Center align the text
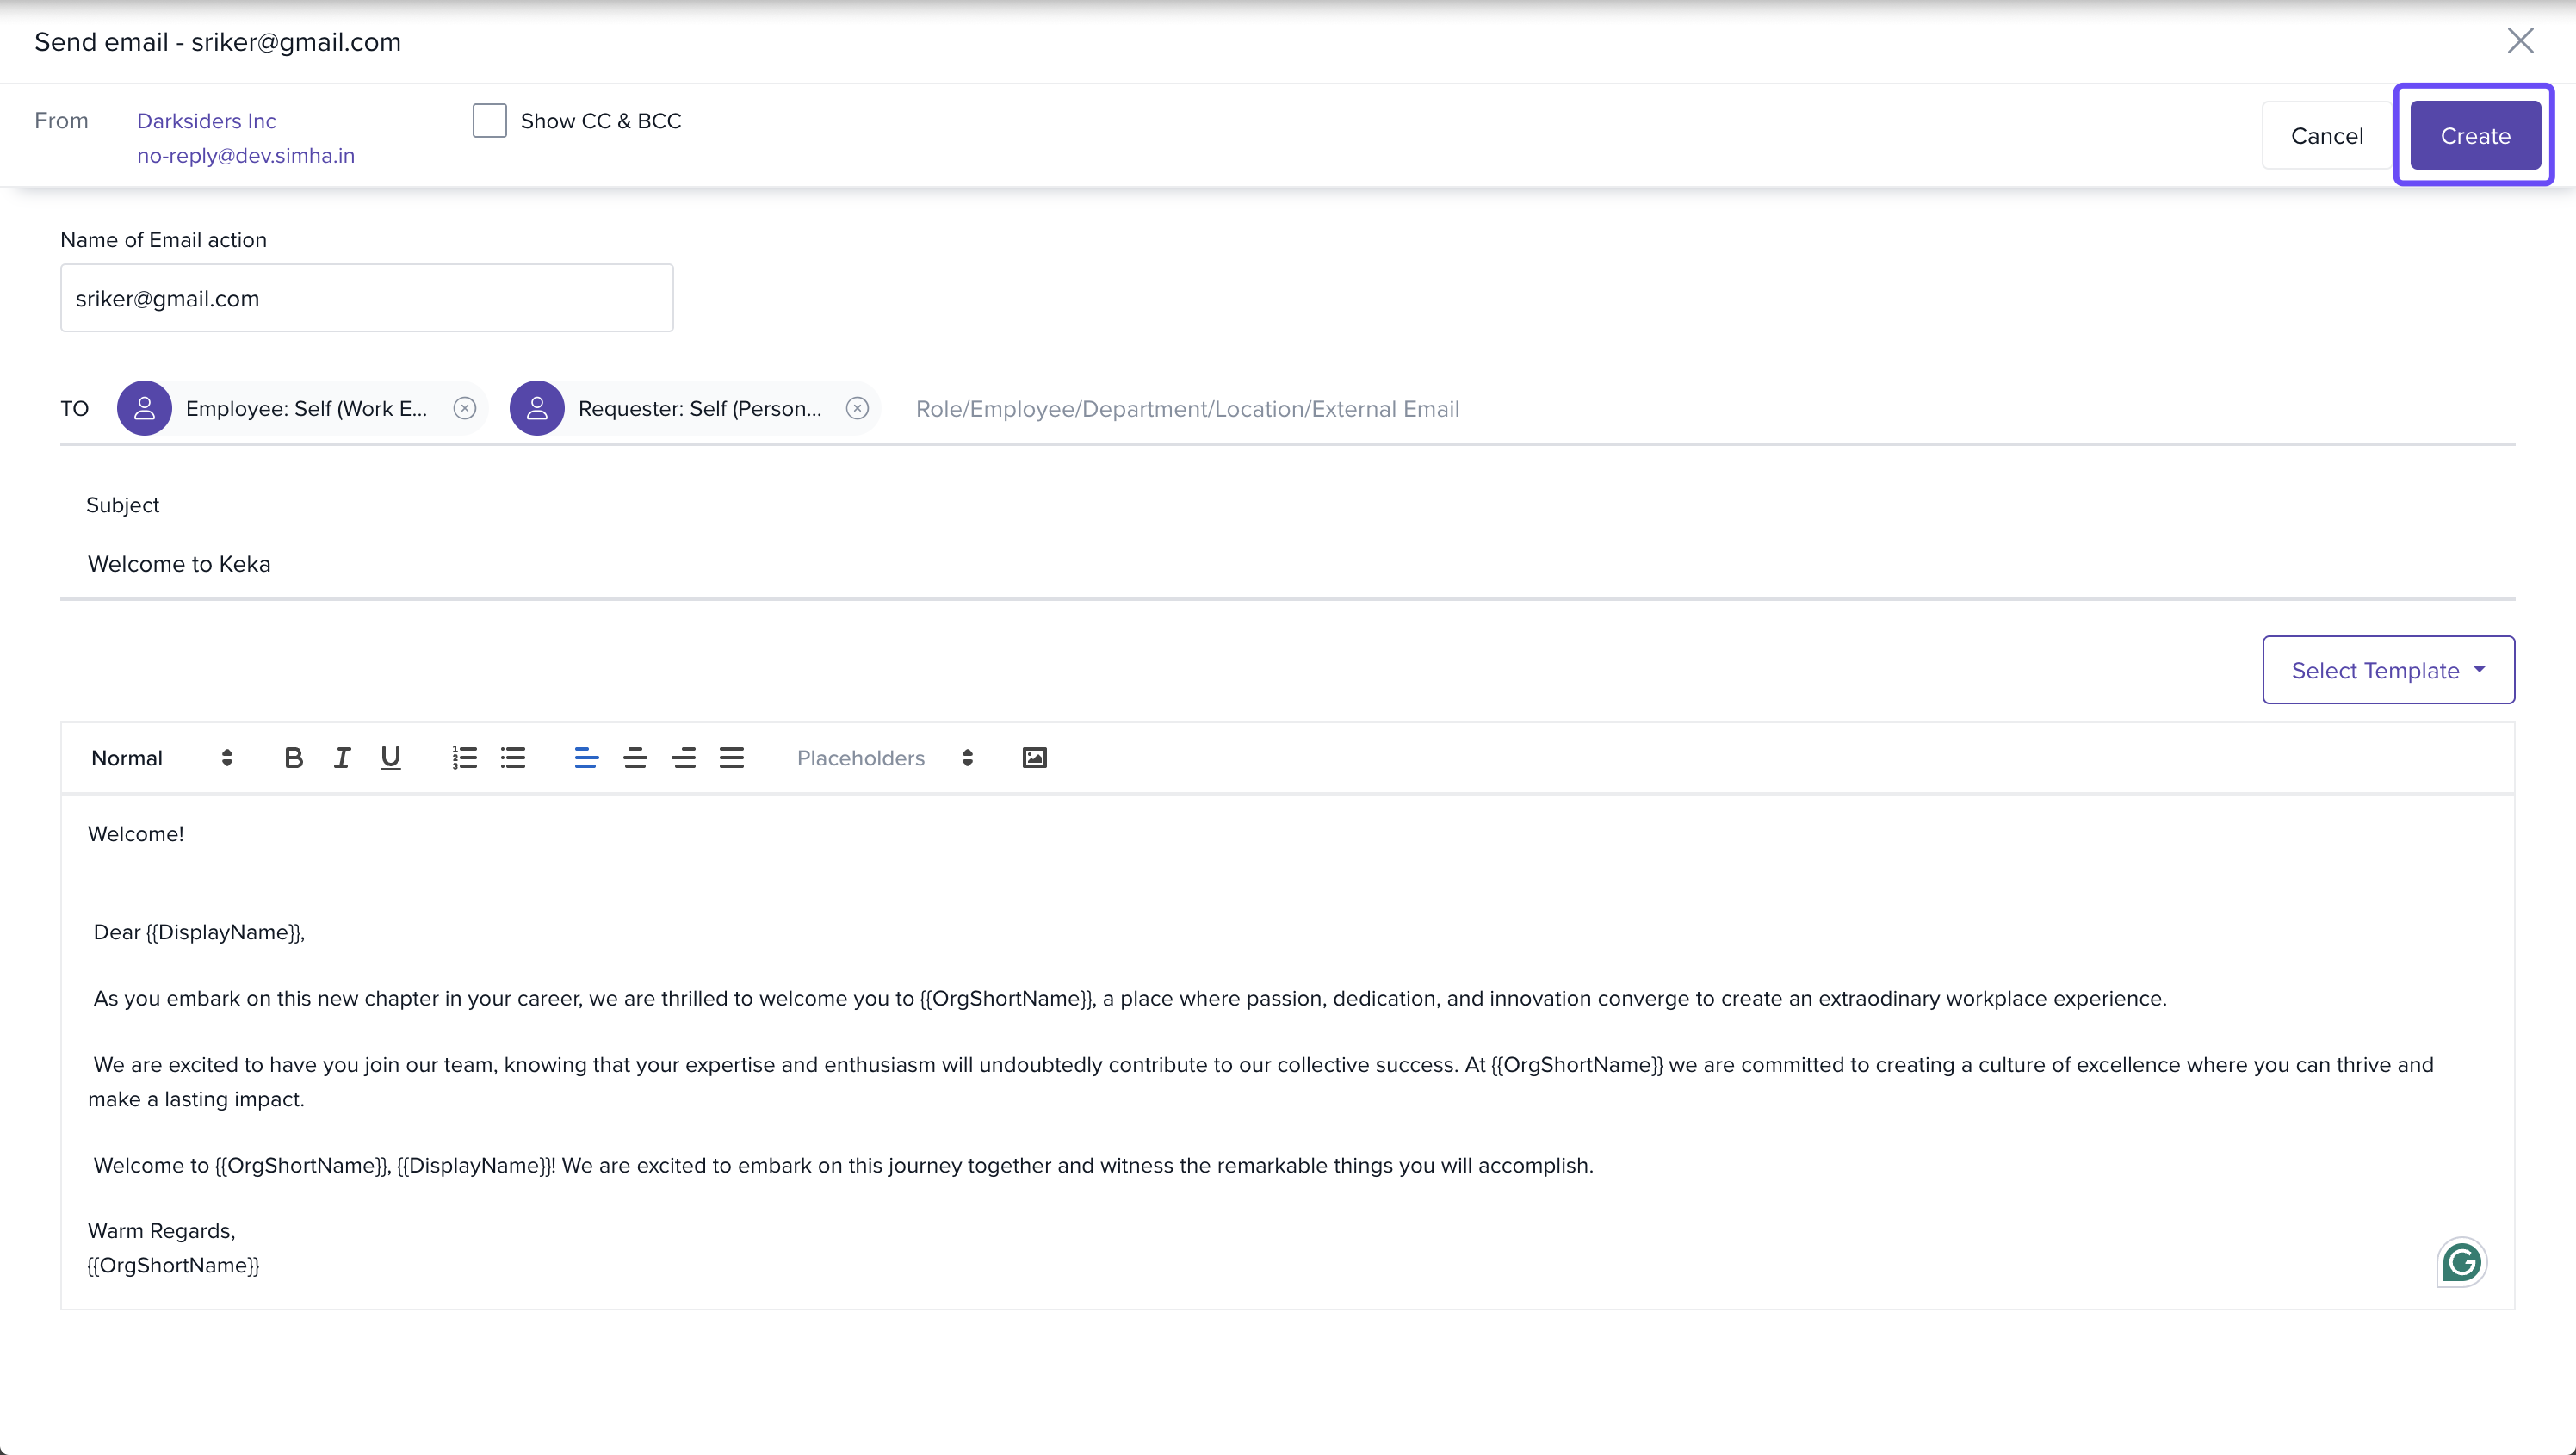2576x1455 pixels. pyautogui.click(x=635, y=758)
